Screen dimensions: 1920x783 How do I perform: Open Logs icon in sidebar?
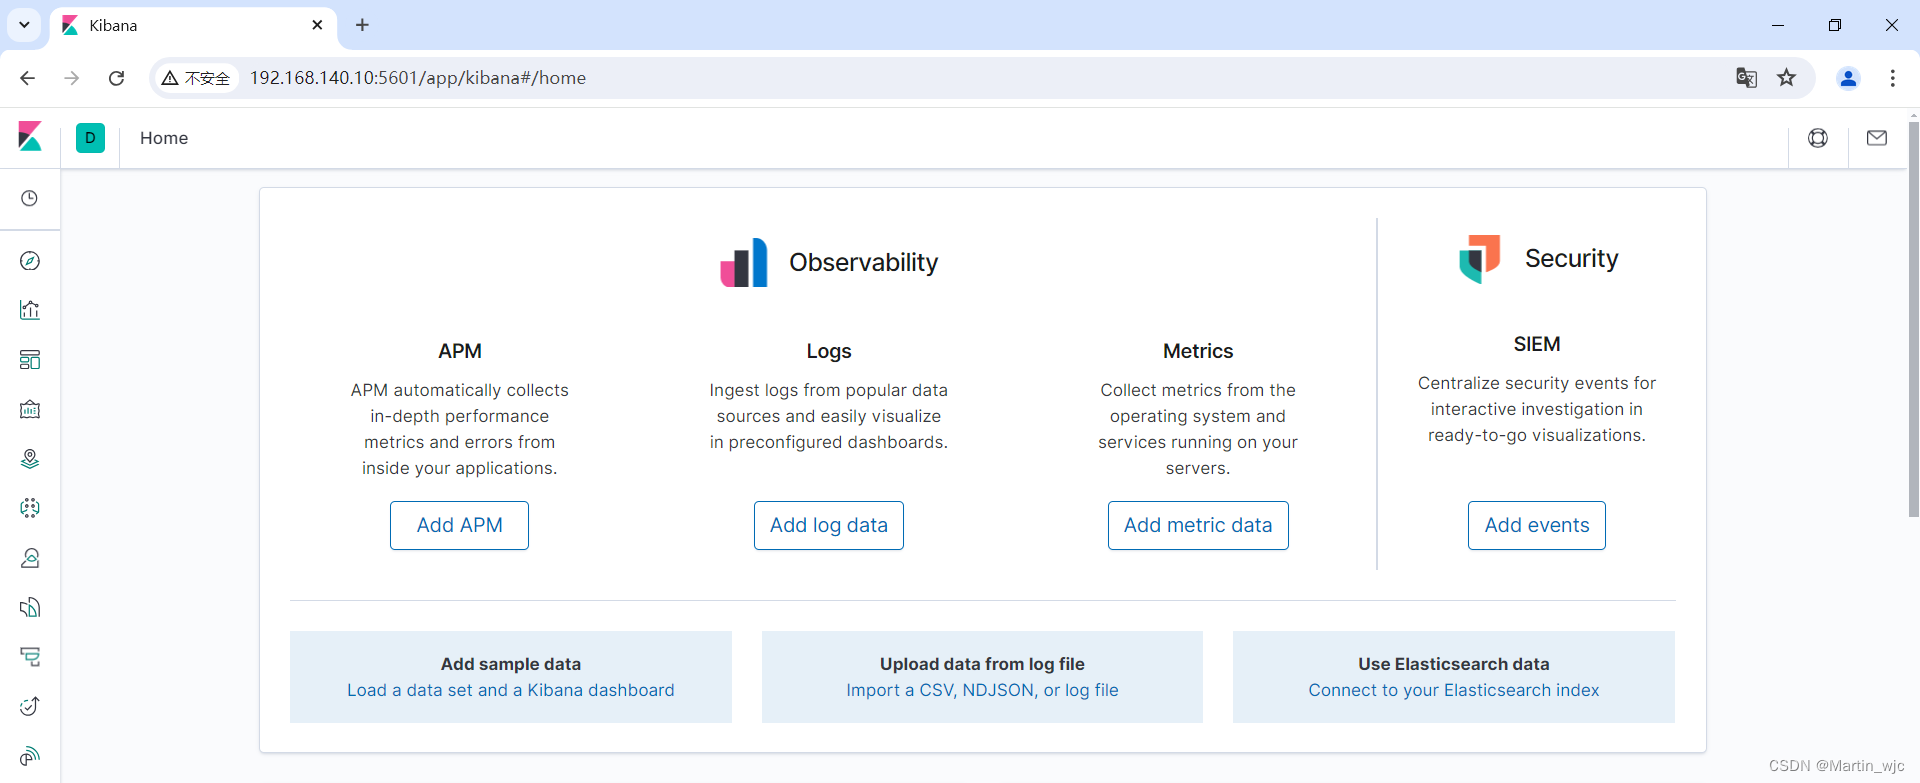point(30,607)
